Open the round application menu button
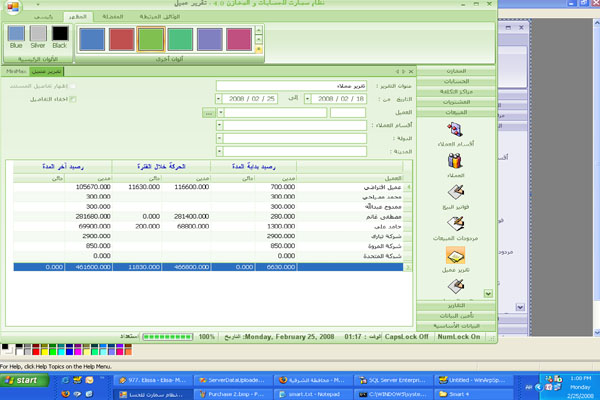Viewport: 600px width, 400px height. pos(13,6)
